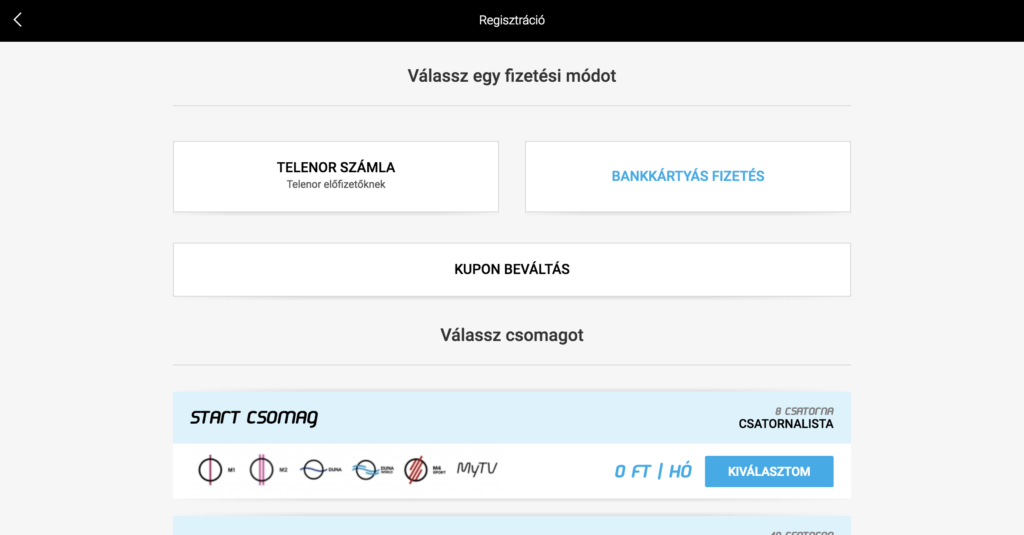Select Telenor számla payment method
Viewport: 1024px width, 535px height.
336,176
